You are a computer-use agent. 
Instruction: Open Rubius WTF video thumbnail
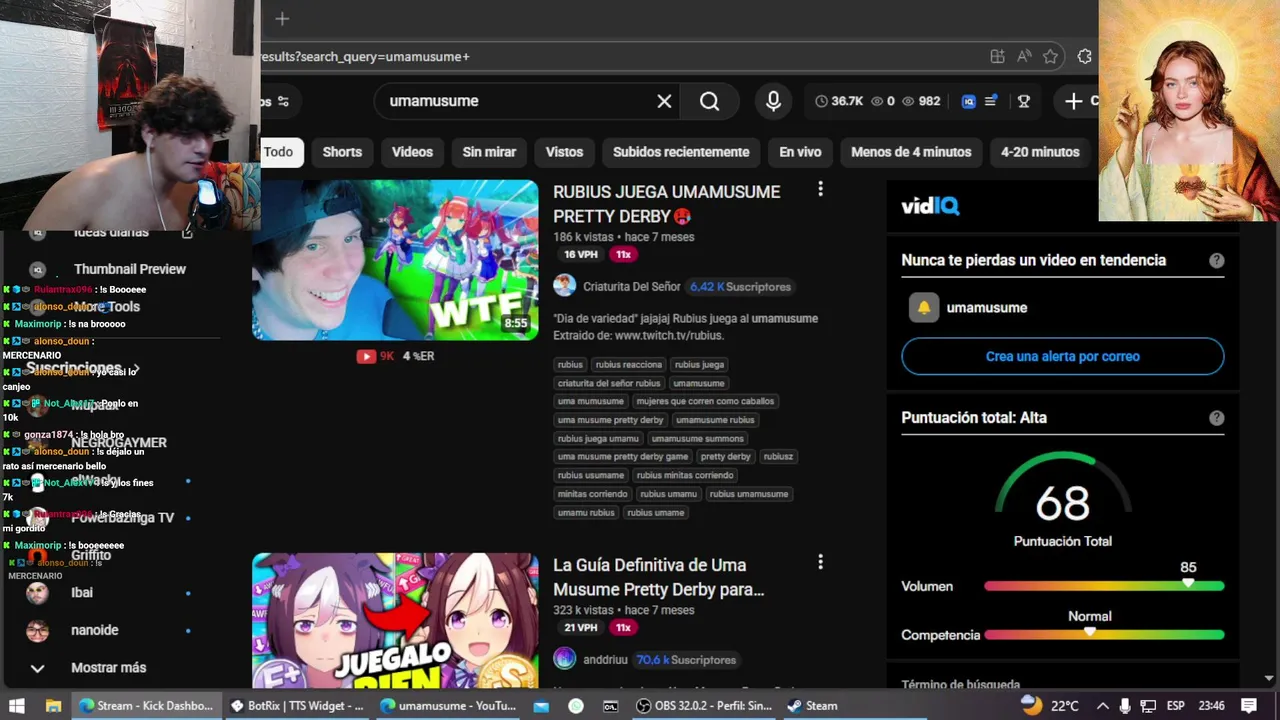point(395,260)
